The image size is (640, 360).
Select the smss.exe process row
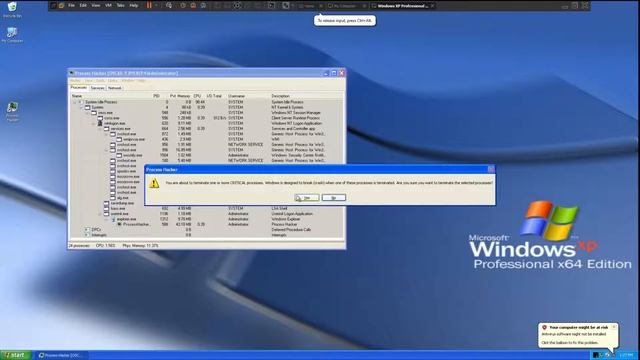[x=206, y=113]
